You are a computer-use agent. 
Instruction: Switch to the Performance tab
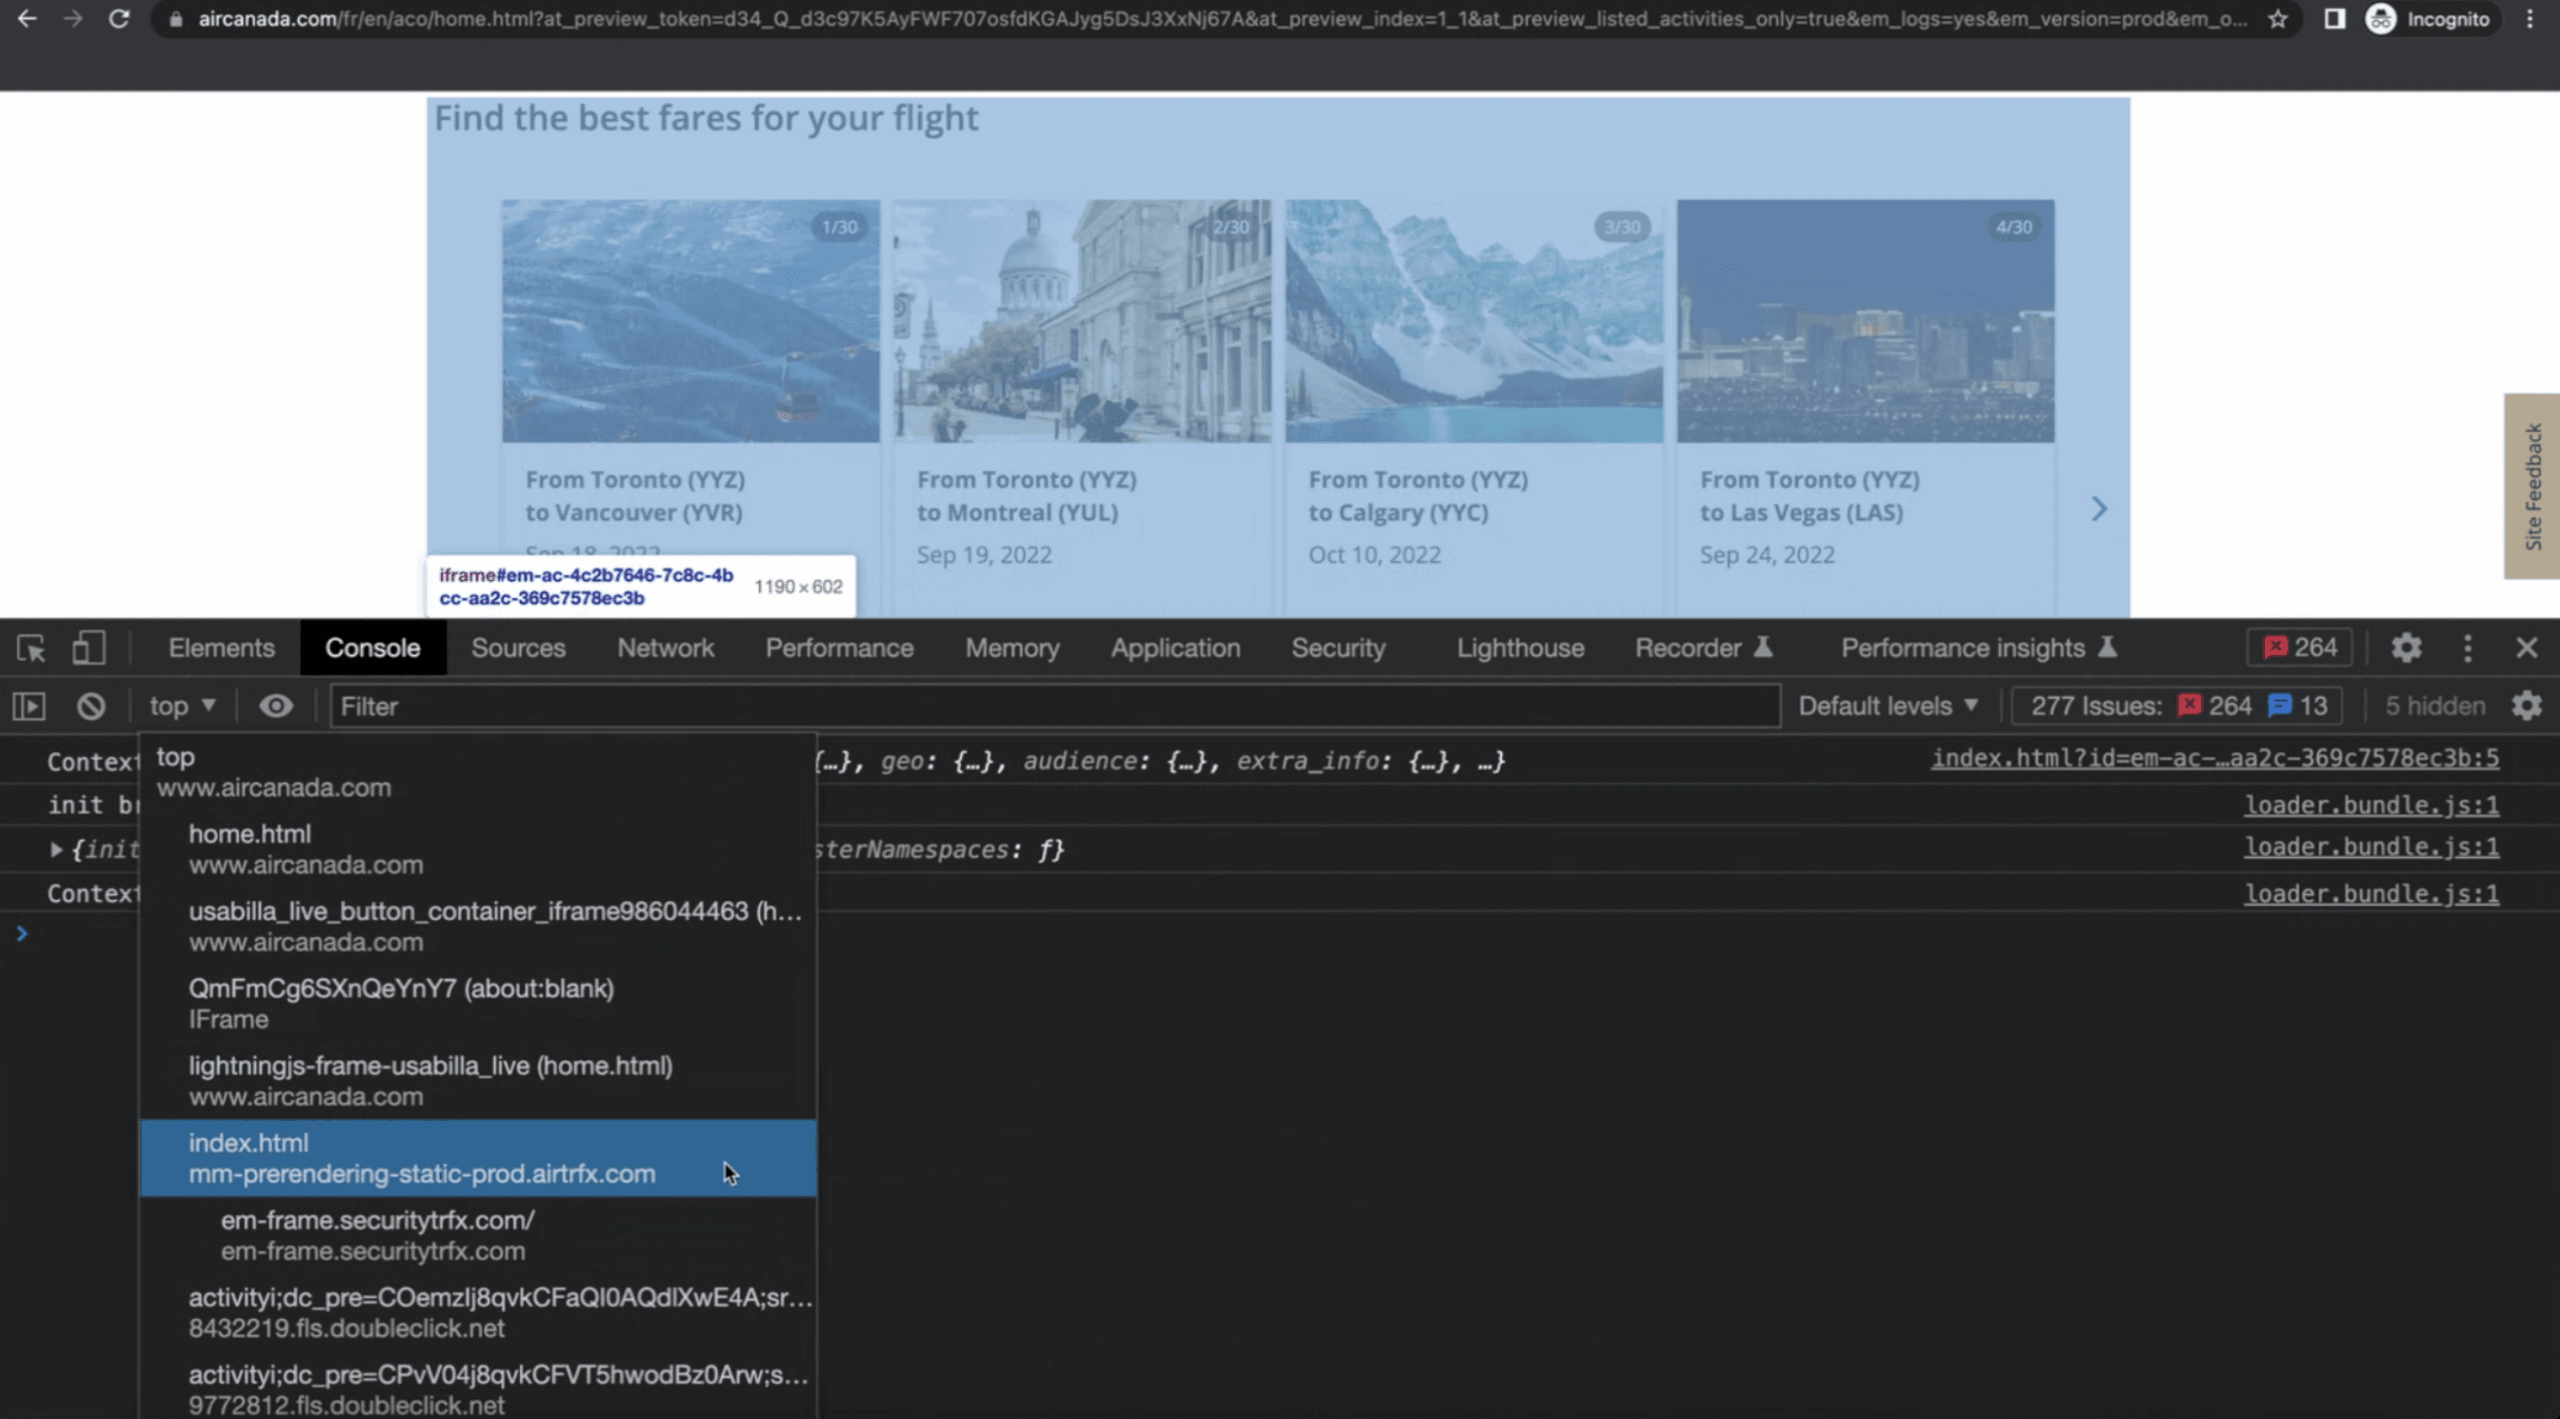(x=839, y=648)
